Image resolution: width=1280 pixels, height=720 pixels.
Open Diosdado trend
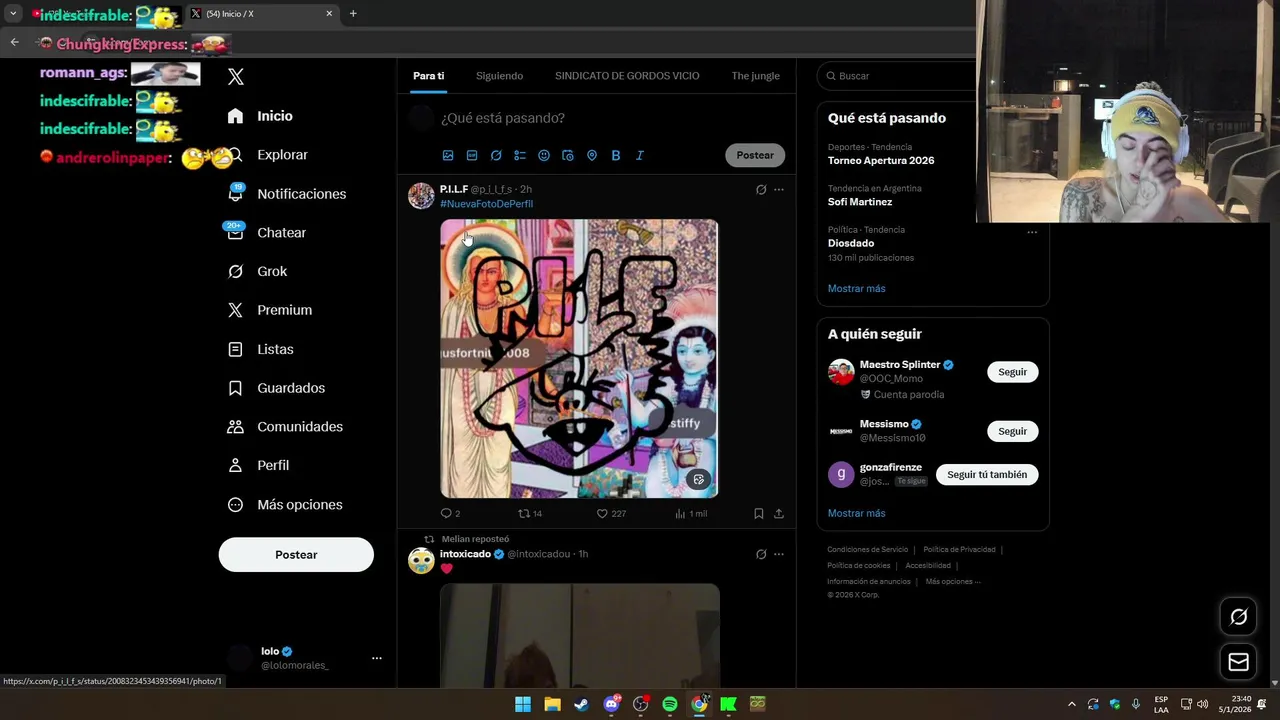tap(851, 243)
